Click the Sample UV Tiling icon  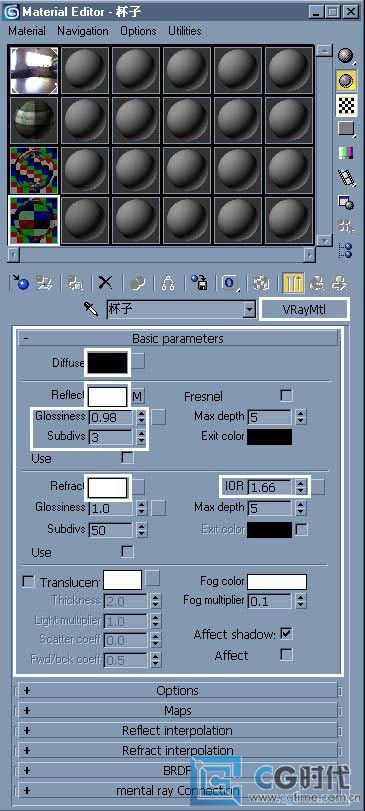click(345, 128)
